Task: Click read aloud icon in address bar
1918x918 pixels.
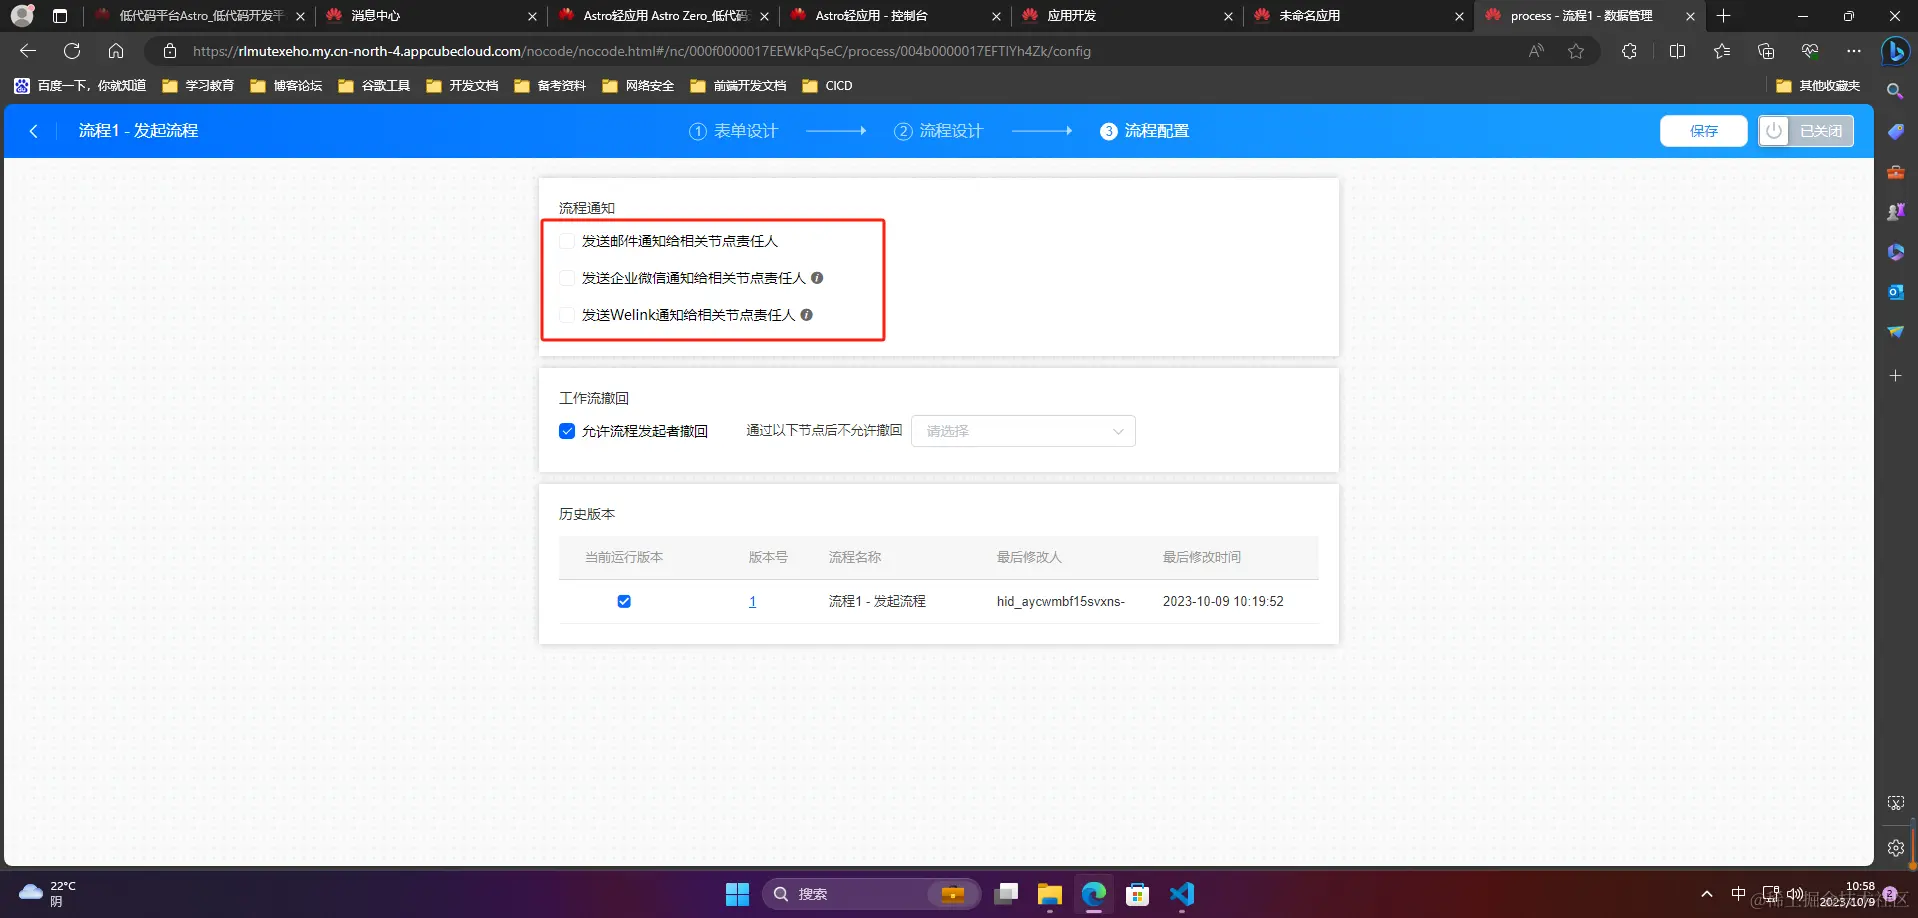Action: [x=1536, y=51]
